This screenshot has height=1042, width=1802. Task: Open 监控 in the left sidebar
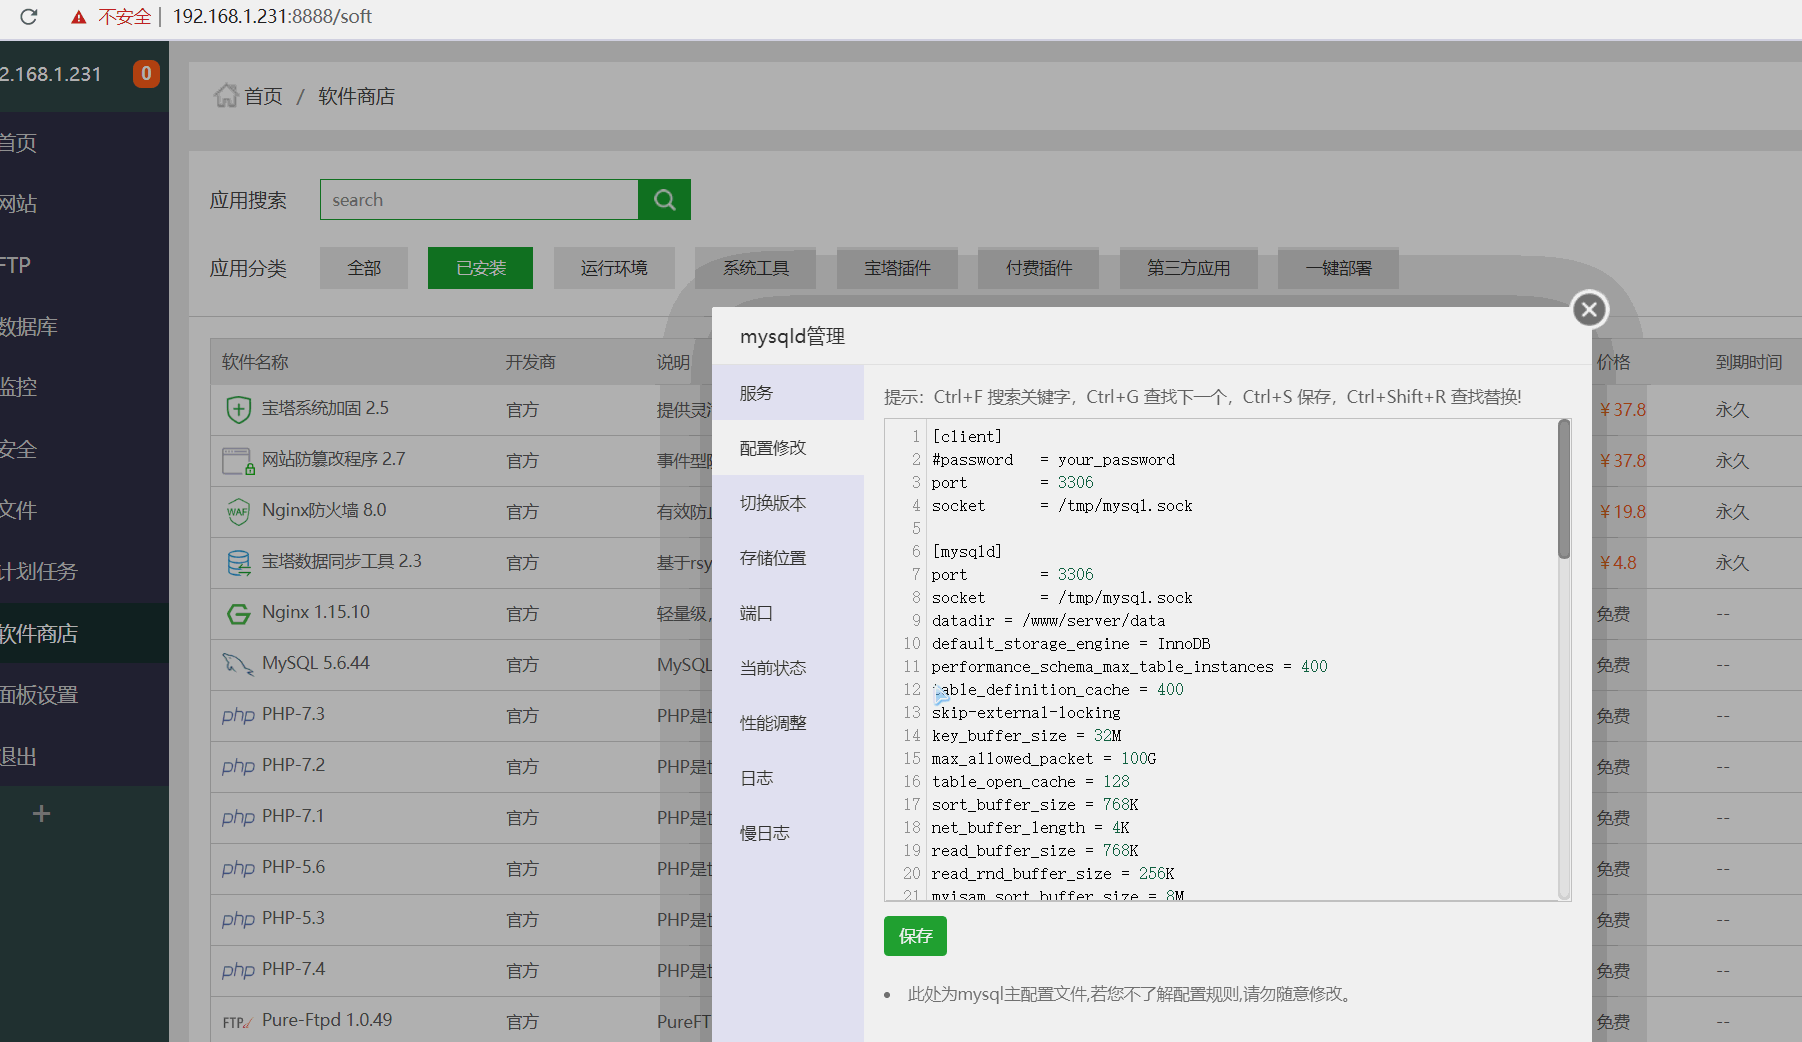pos(84,388)
